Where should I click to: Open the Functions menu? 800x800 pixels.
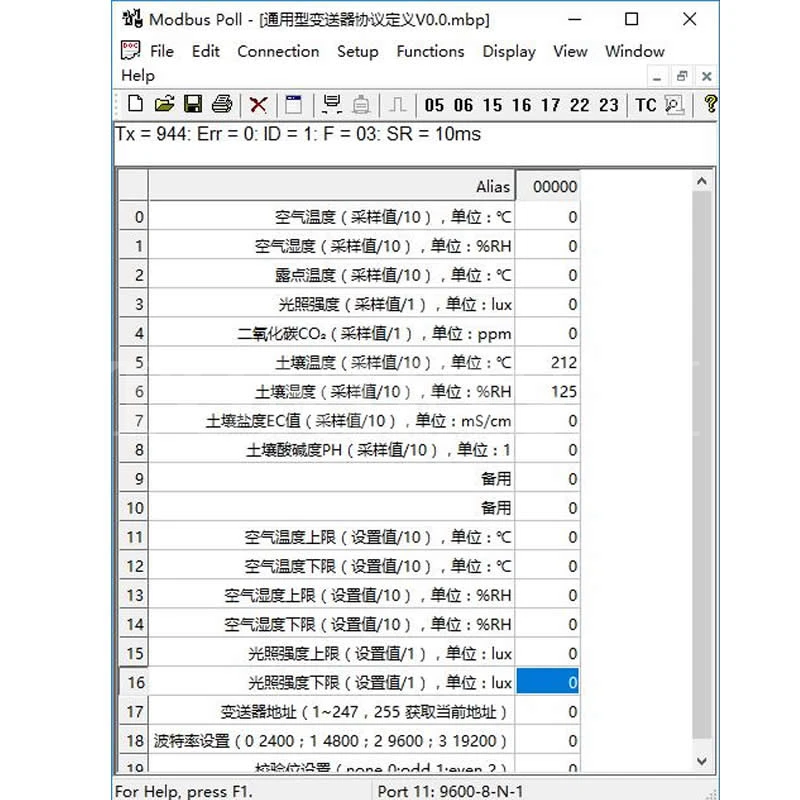pos(430,51)
